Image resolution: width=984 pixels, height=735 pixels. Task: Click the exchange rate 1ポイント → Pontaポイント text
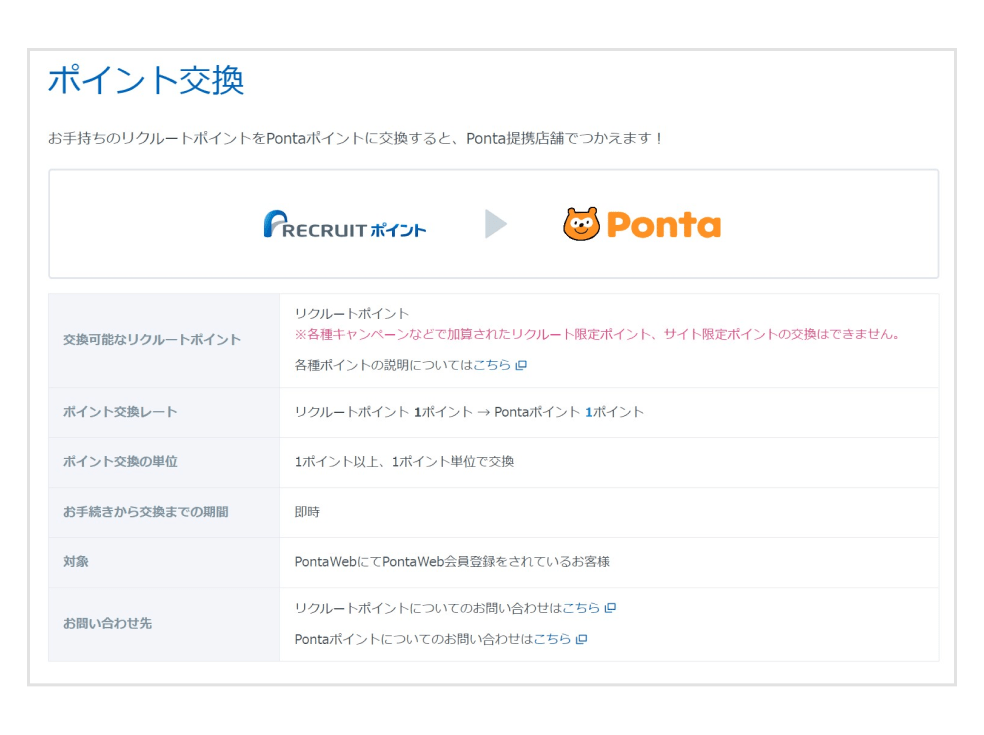coord(469,412)
